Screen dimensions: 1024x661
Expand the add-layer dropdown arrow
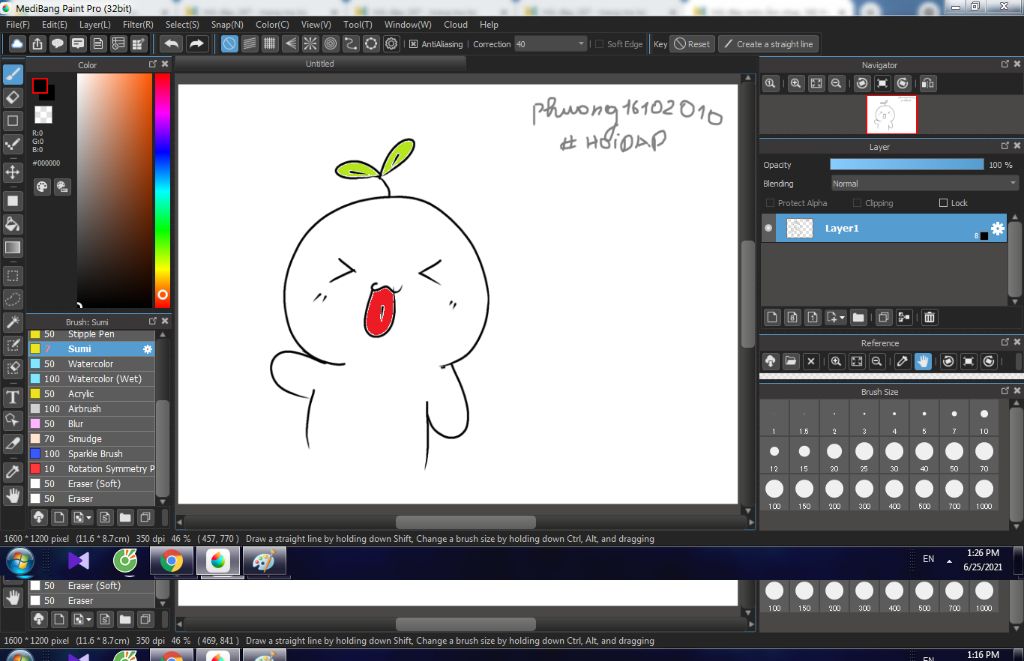842,317
